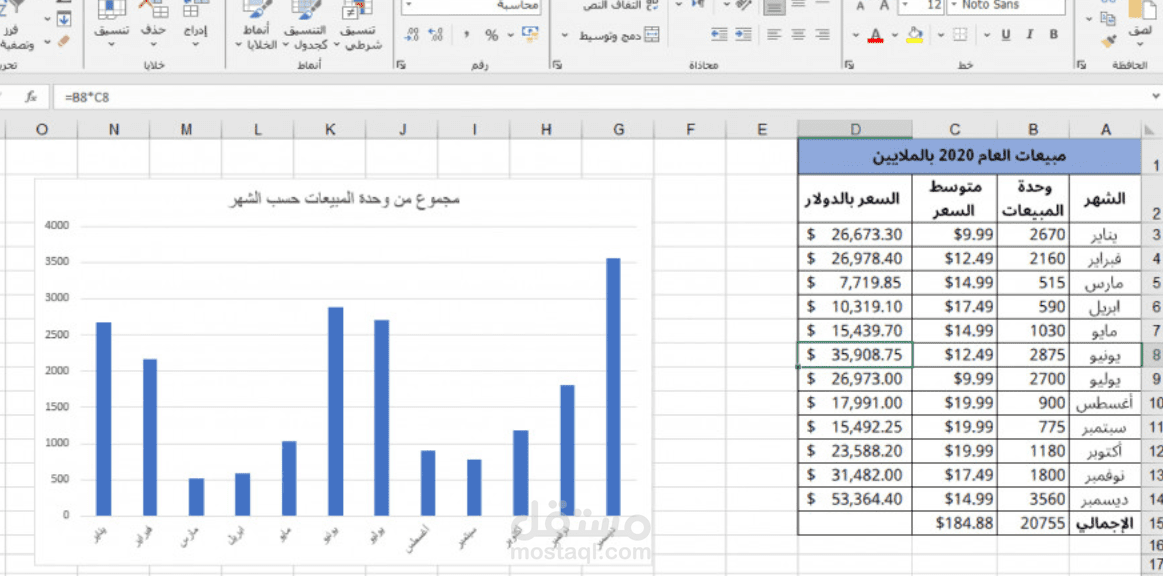The height and width of the screenshot is (576, 1163).
Task: Increase decimal places icon
Action: (436, 35)
